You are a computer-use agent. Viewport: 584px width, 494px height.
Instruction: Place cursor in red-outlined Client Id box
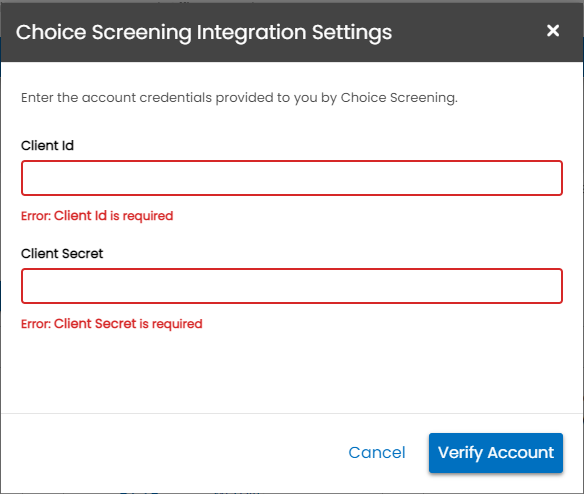point(292,178)
